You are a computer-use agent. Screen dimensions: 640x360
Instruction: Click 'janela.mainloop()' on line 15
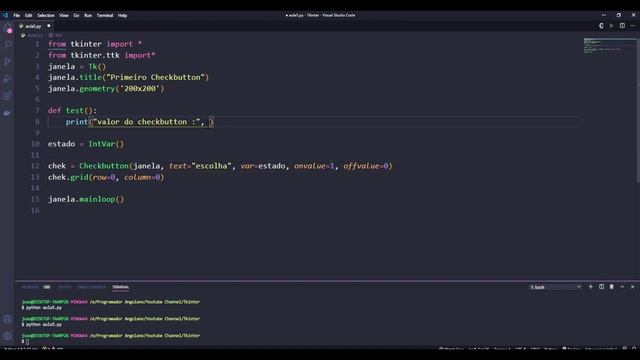click(x=86, y=199)
